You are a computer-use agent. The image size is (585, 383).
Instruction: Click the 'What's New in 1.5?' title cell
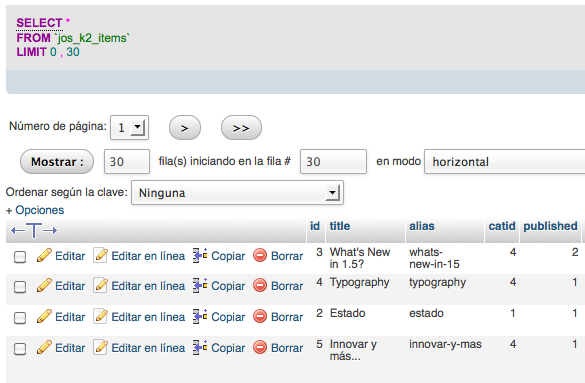(360, 258)
